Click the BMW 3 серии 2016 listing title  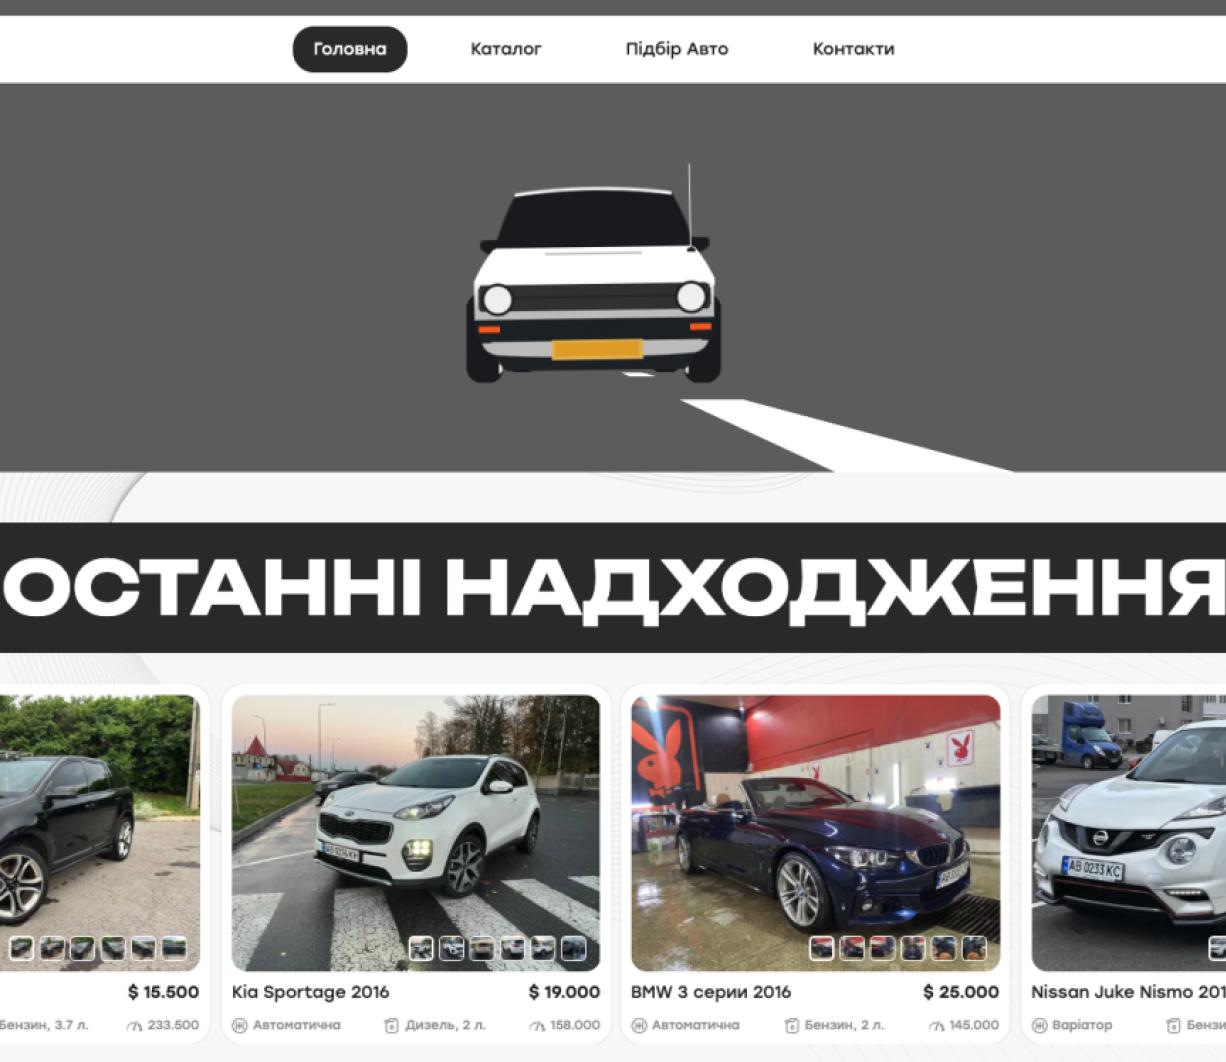click(712, 992)
